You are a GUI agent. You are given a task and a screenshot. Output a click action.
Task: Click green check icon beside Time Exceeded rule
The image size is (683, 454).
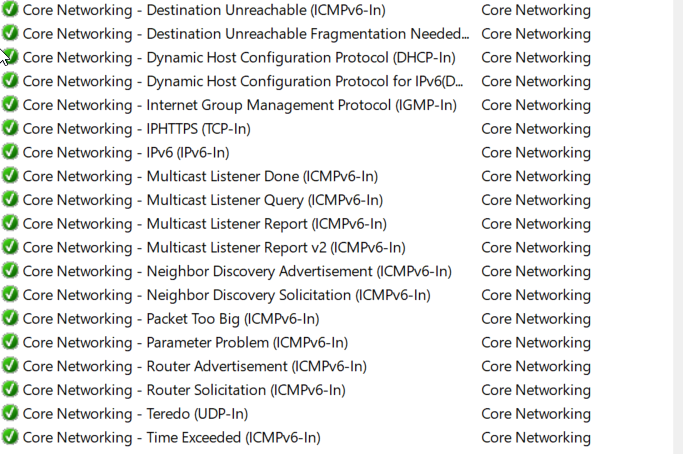click(x=10, y=438)
